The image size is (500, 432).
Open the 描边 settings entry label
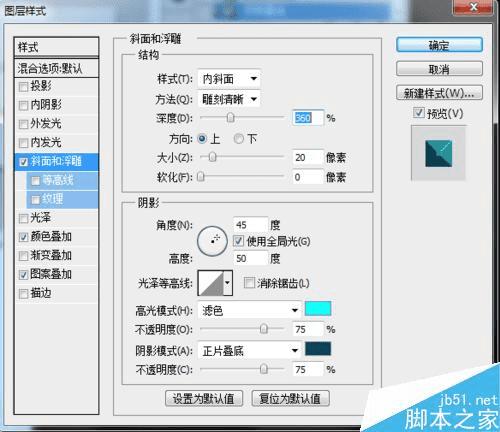tap(41, 293)
